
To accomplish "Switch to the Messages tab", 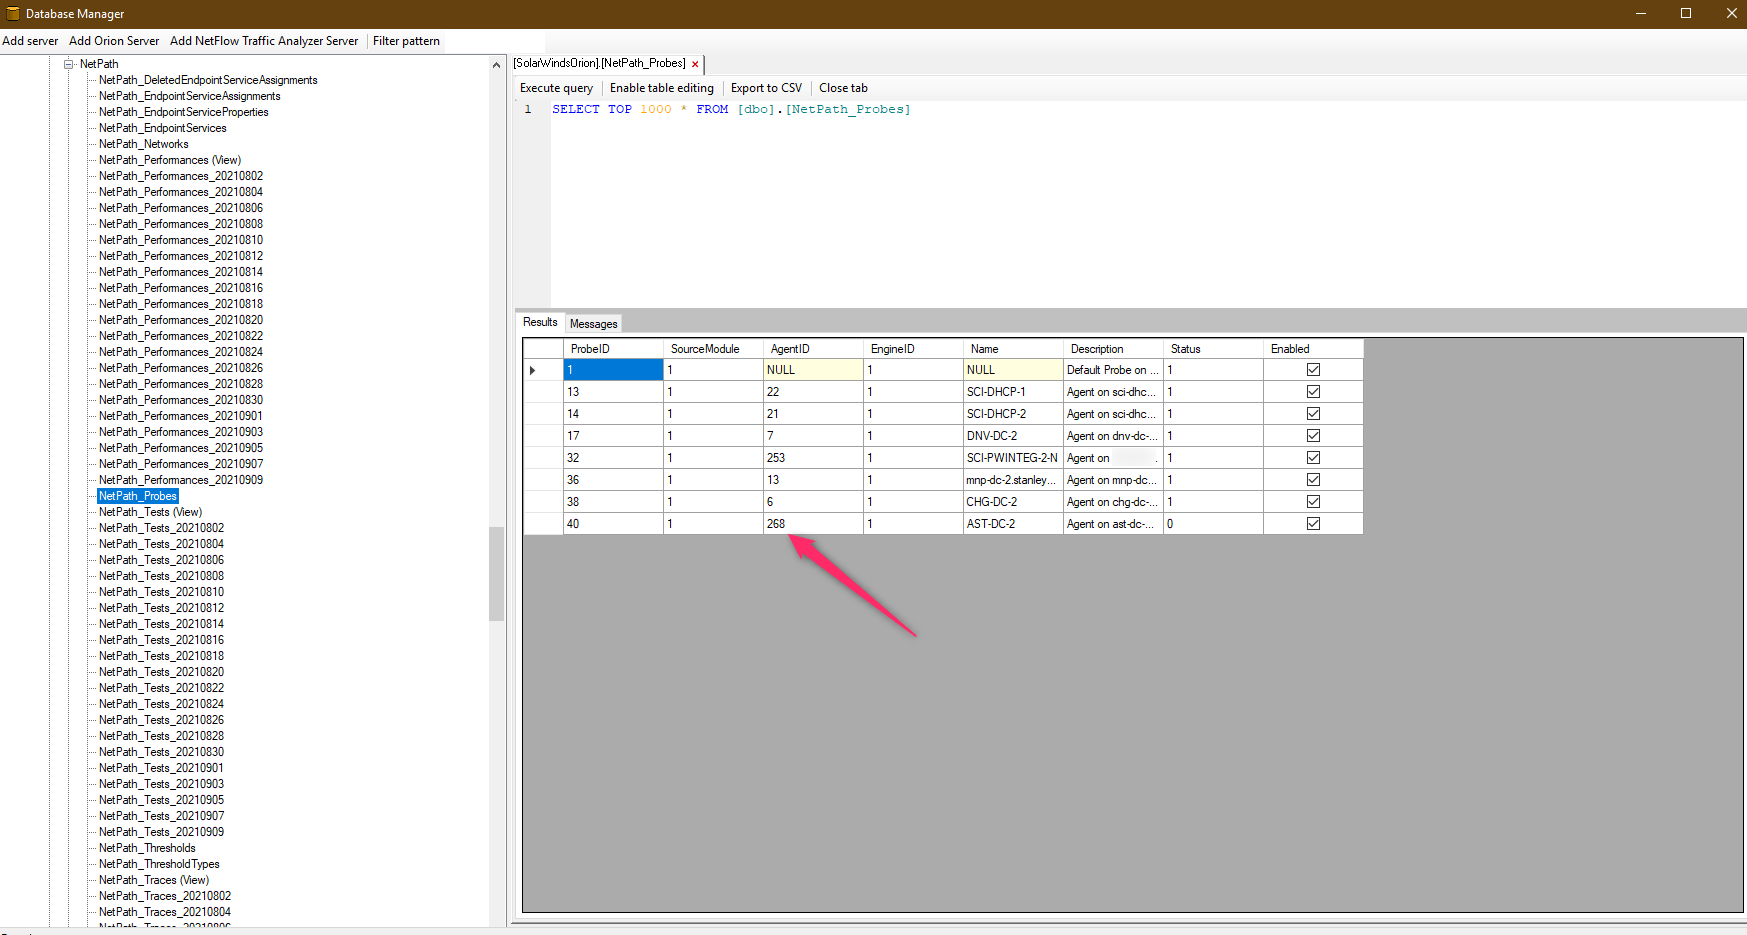I will click(593, 324).
